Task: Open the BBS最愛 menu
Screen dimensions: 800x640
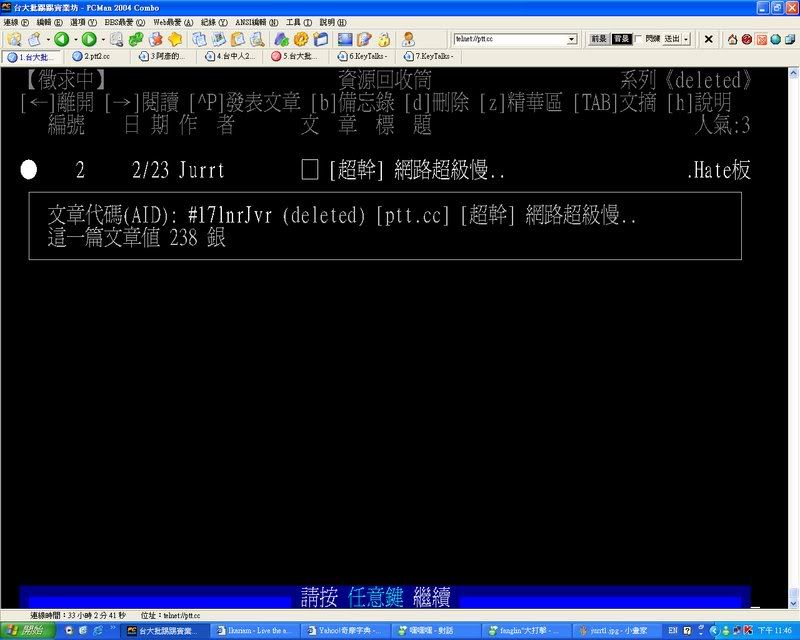Action: click(119, 22)
